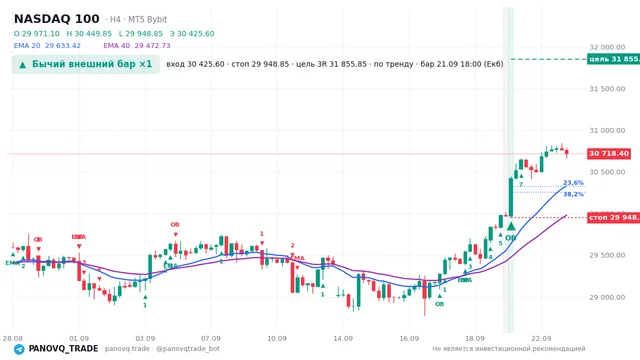The height and width of the screenshot is (360, 640).
Task: Click the last red candle at the right edge
Action: (x=567, y=153)
